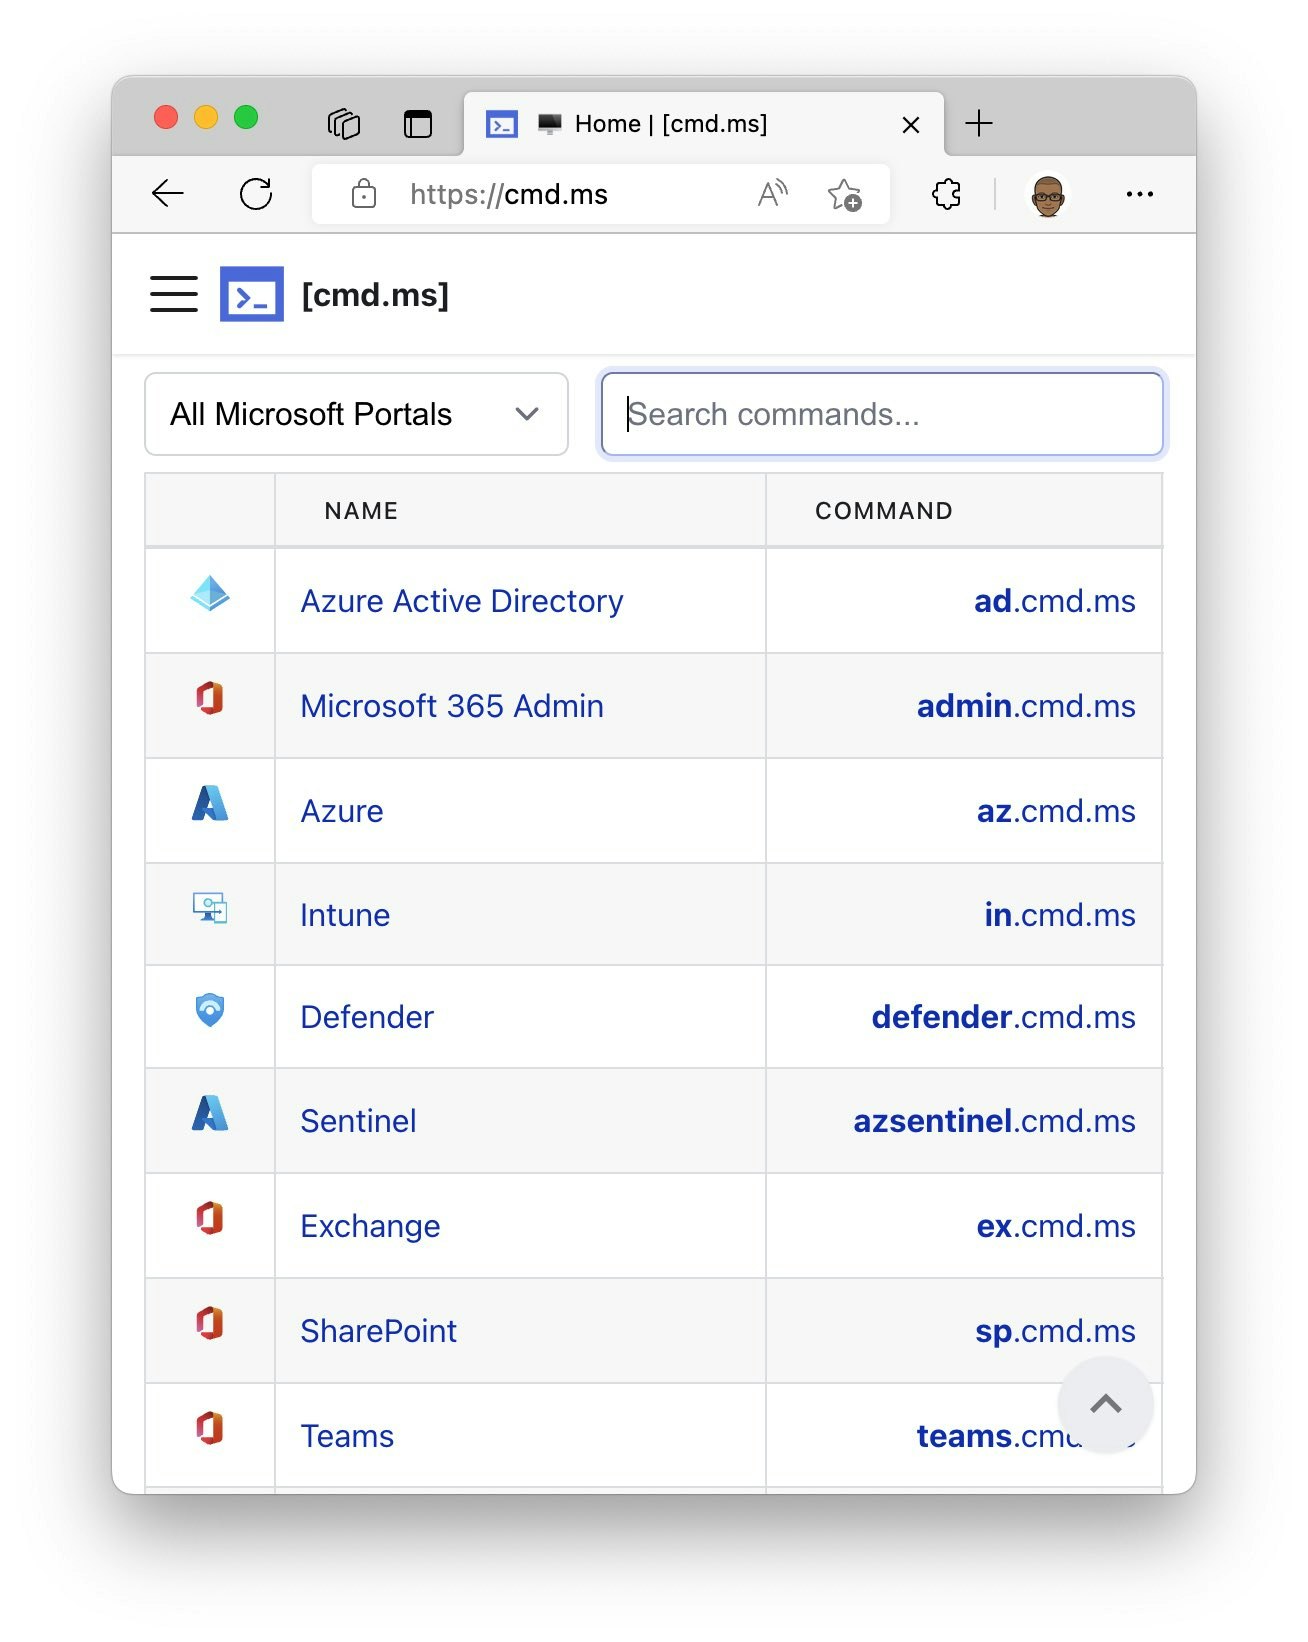Open the Defender link

367,1017
